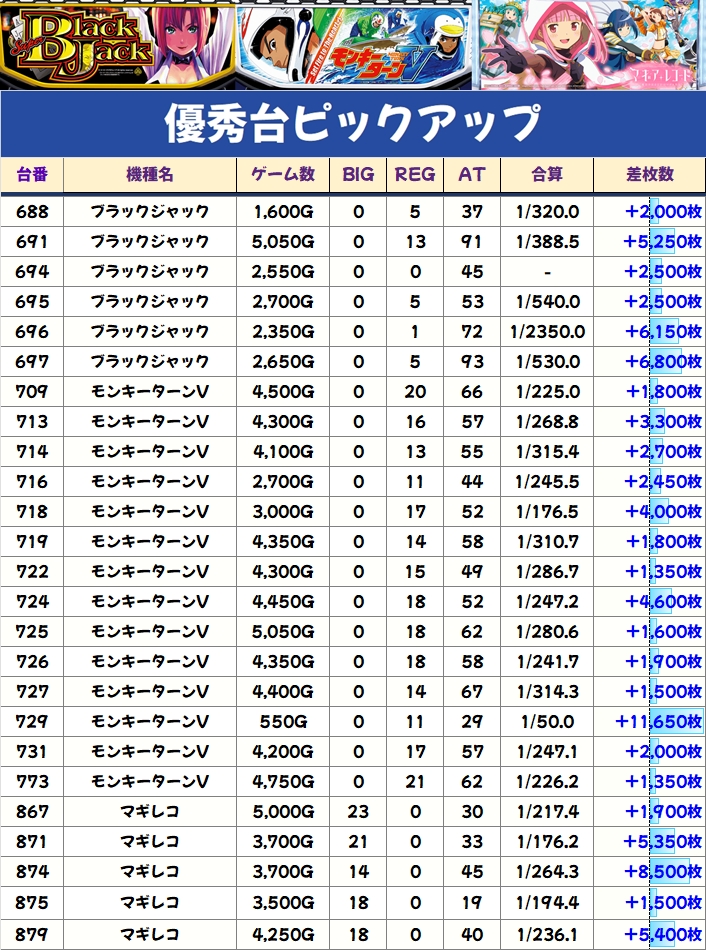This screenshot has width=706, height=950.
Task: Click machine number 725
Action: [32, 631]
